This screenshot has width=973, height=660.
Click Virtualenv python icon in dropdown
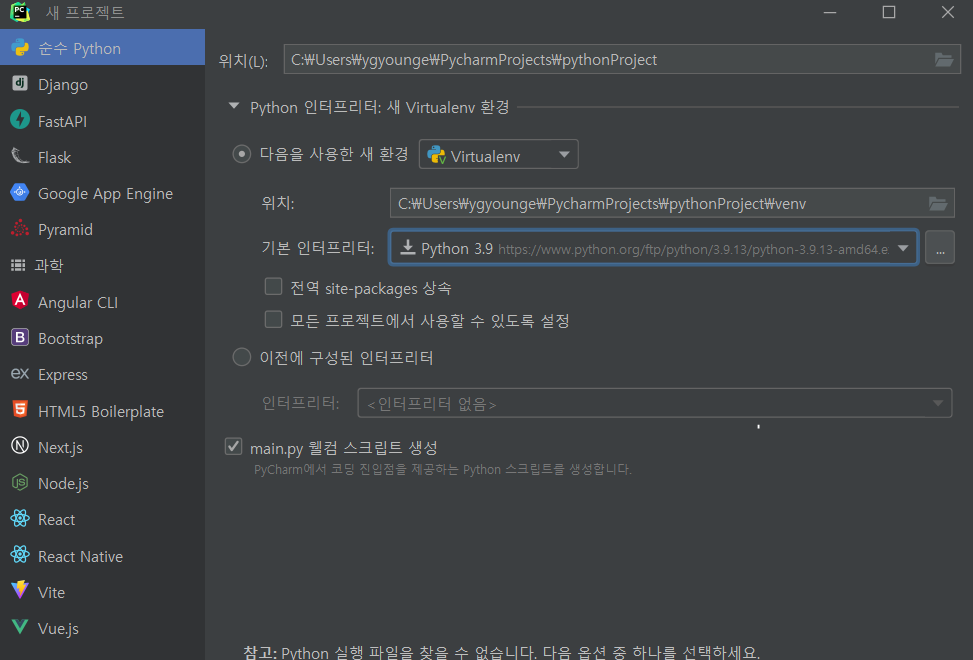click(437, 155)
